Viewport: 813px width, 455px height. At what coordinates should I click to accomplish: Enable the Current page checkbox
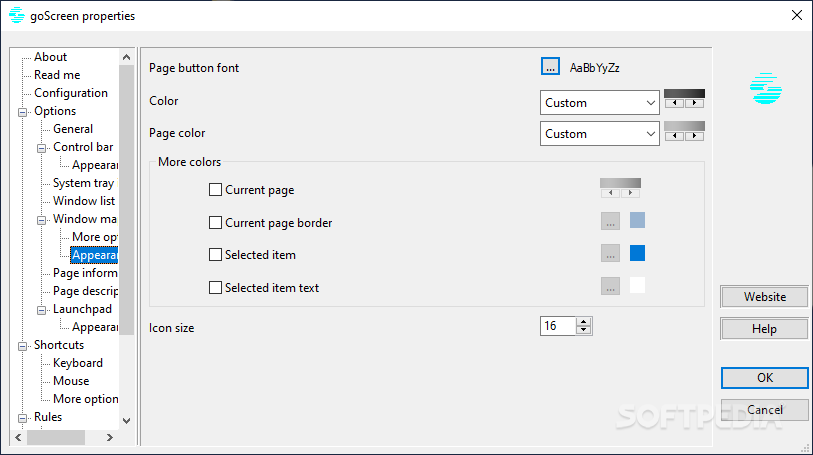click(x=215, y=190)
